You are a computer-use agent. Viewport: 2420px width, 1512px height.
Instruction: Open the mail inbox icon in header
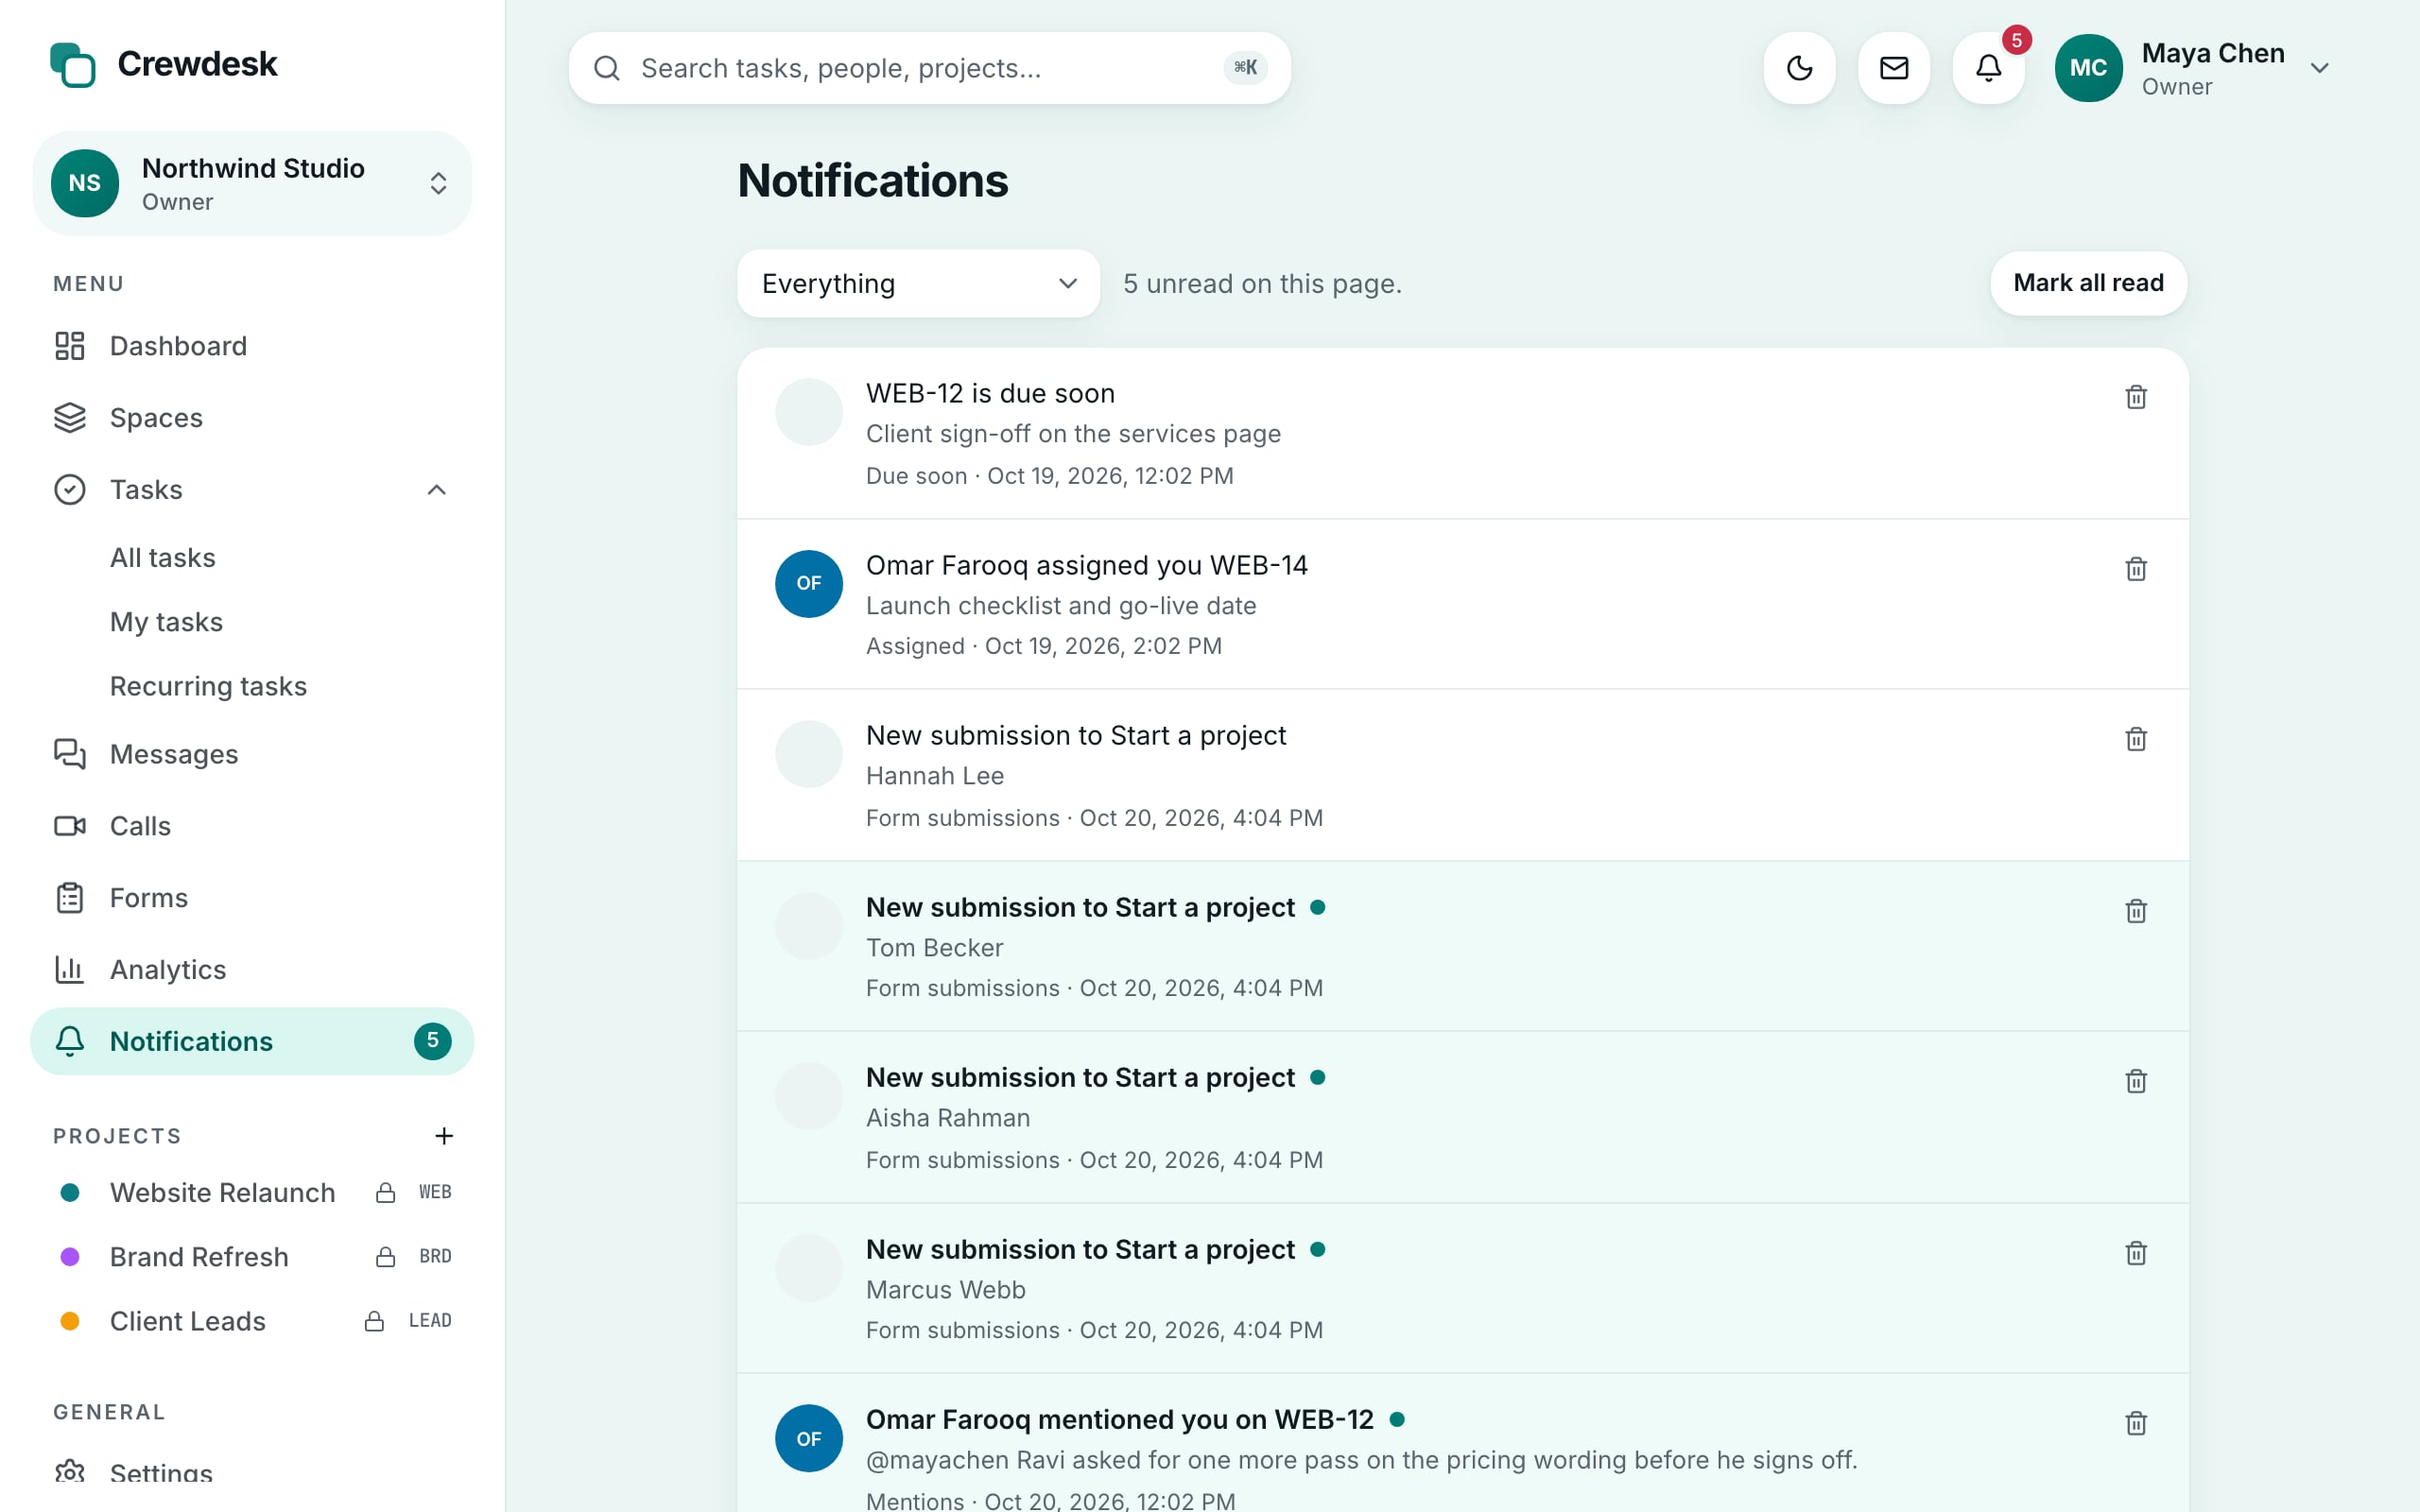[1894, 68]
